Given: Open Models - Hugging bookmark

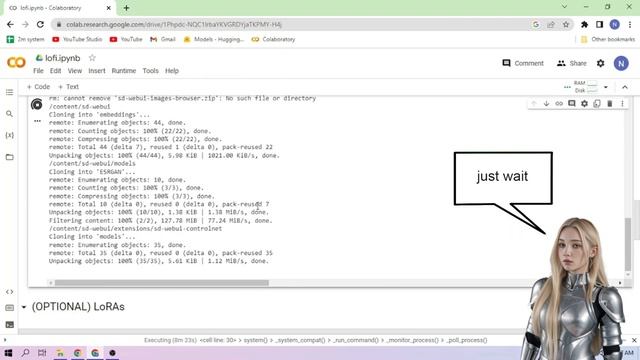Looking at the screenshot, I should click(214, 39).
